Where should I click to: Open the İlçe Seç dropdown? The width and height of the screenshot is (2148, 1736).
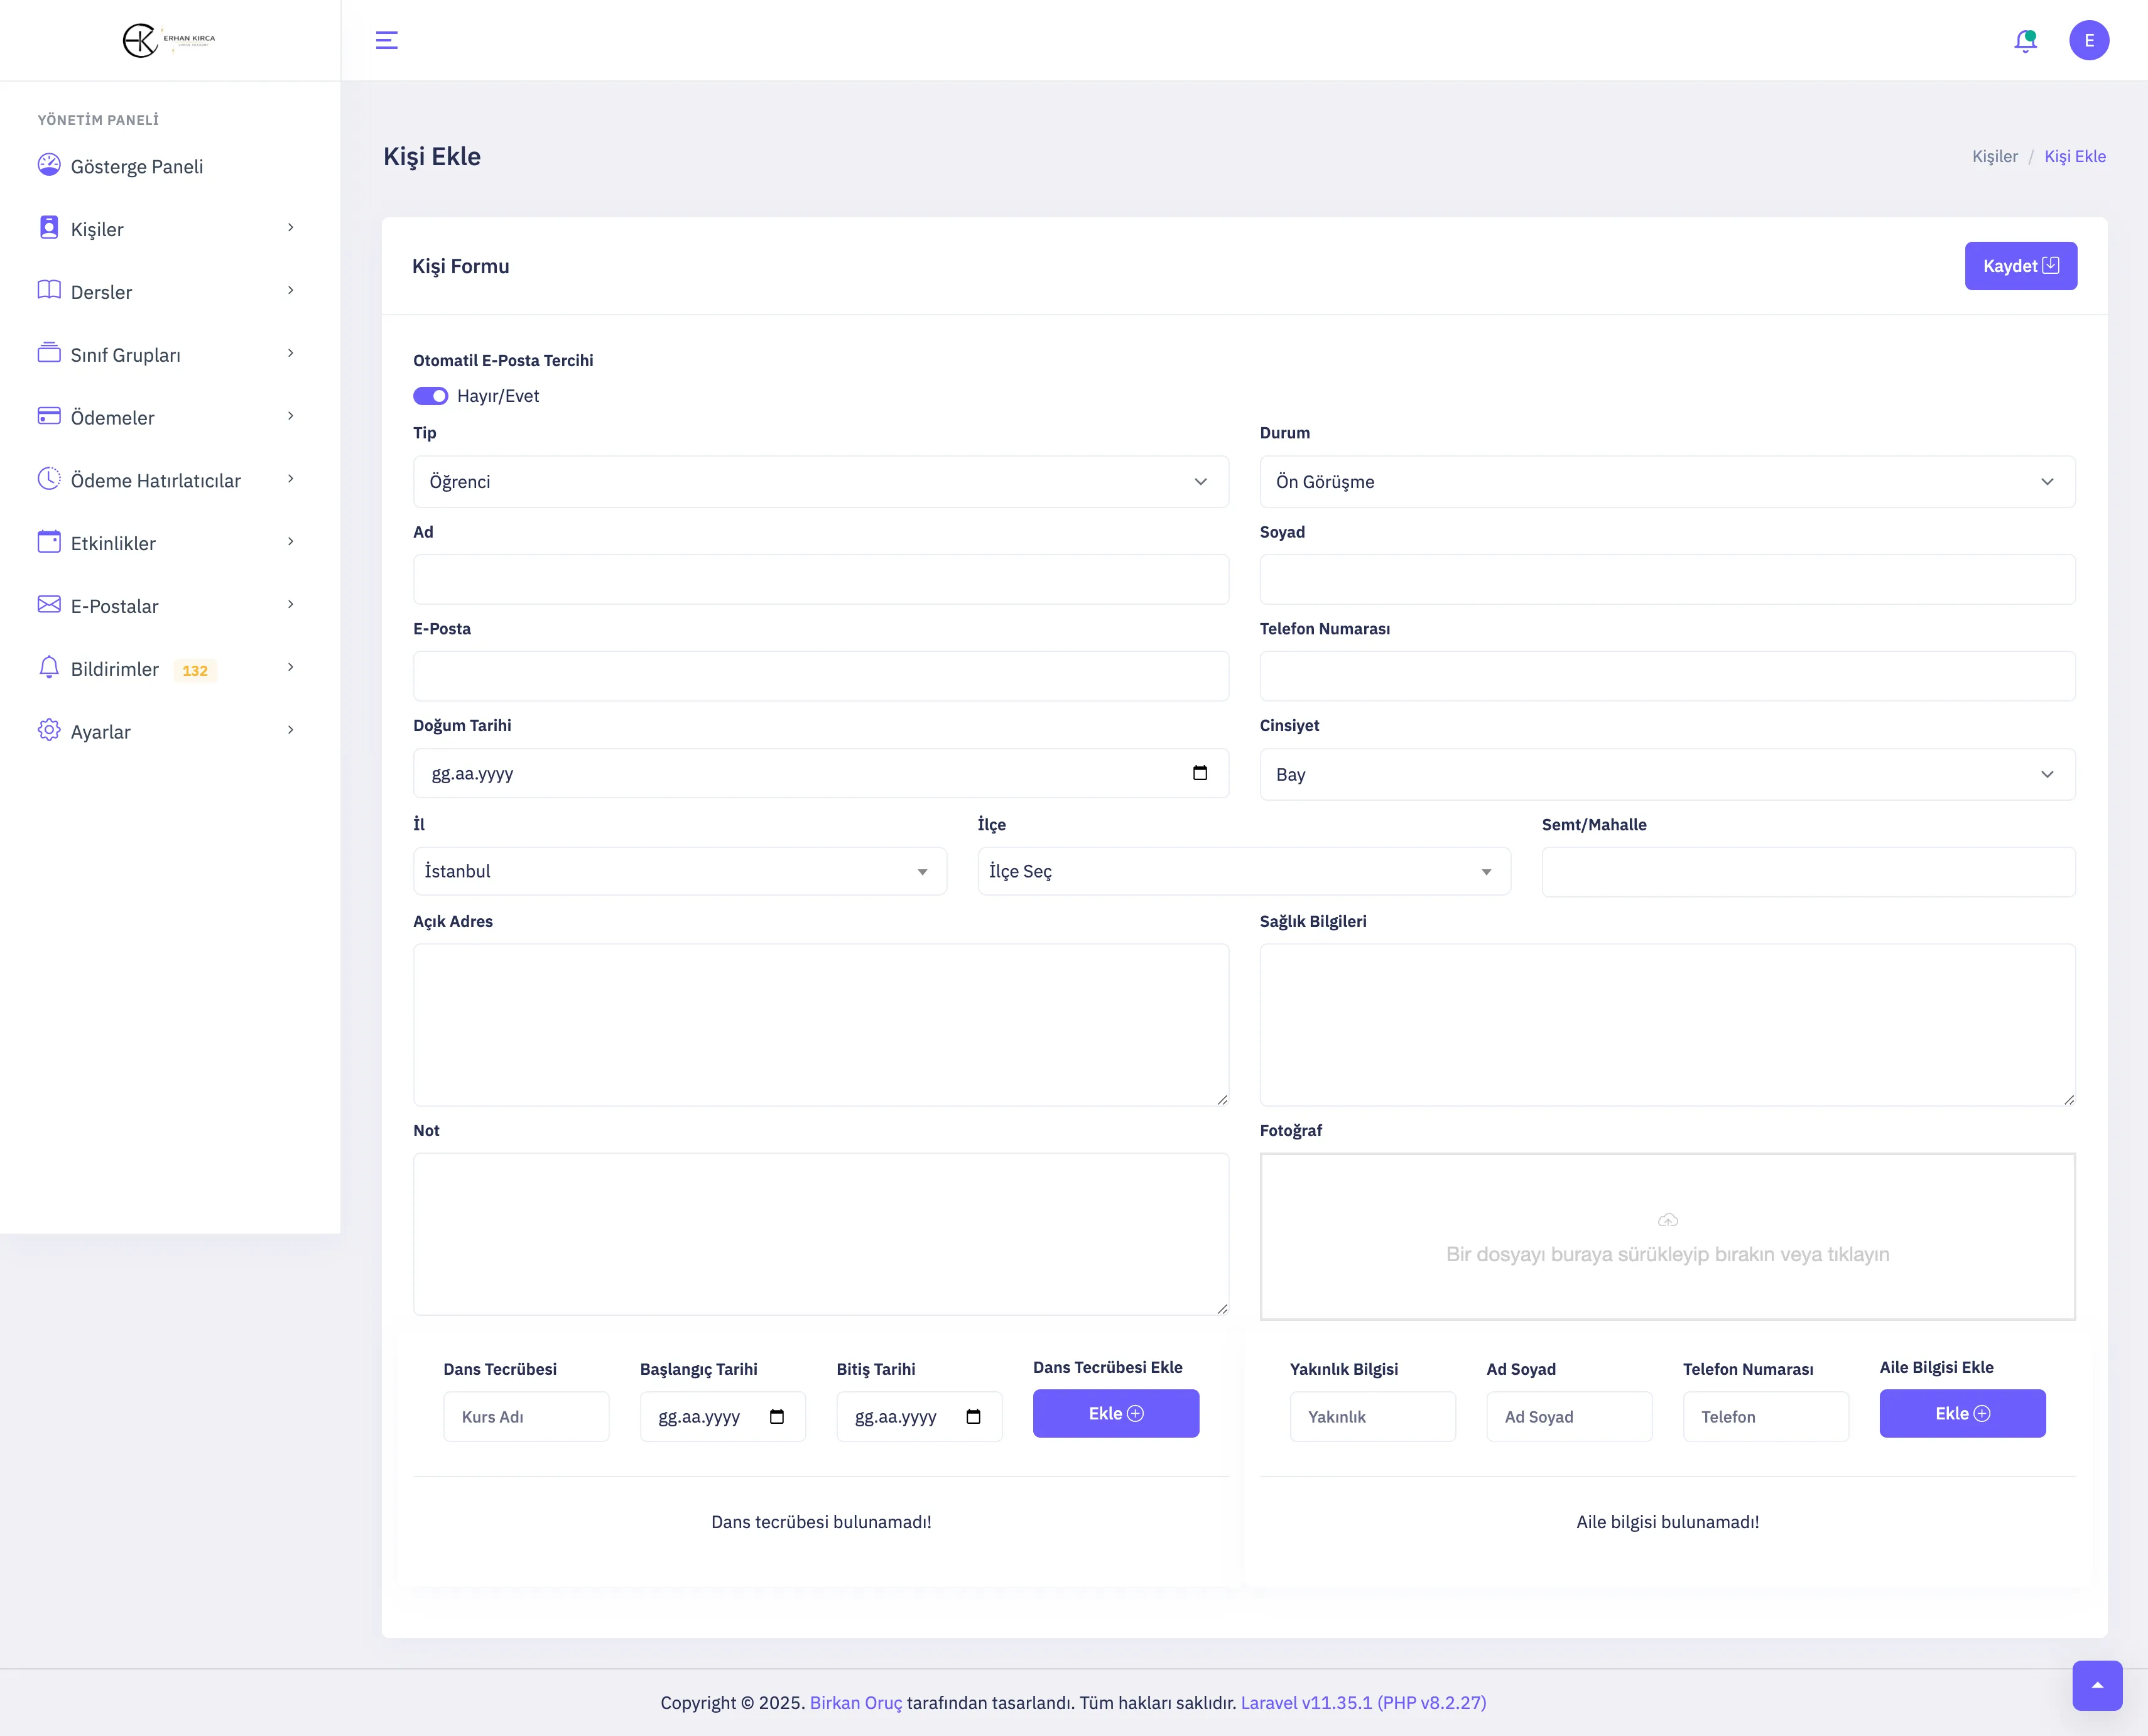[1243, 871]
